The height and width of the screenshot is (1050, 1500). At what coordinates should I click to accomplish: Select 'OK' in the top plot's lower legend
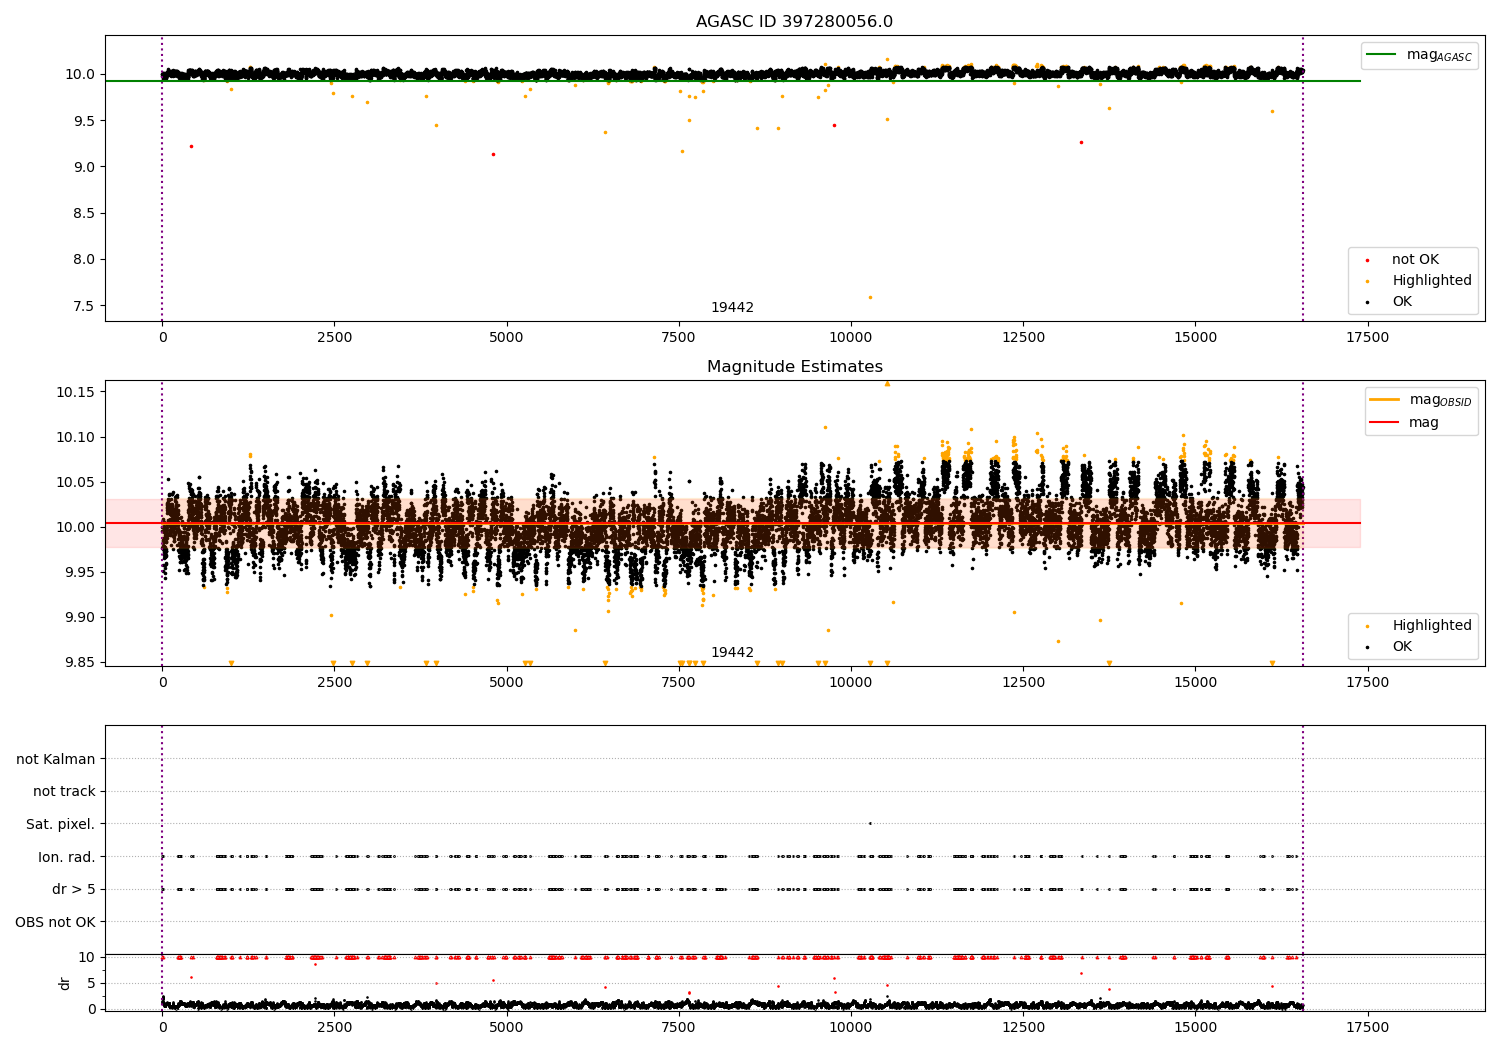[1402, 302]
